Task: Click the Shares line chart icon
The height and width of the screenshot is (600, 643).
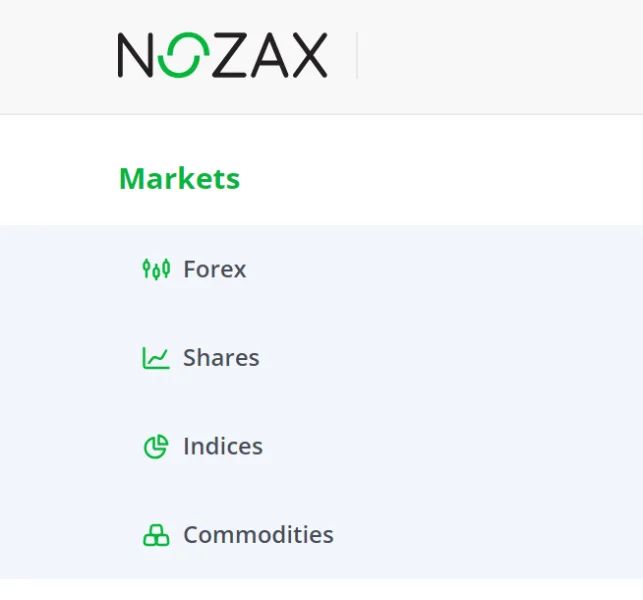Action: [x=155, y=358]
